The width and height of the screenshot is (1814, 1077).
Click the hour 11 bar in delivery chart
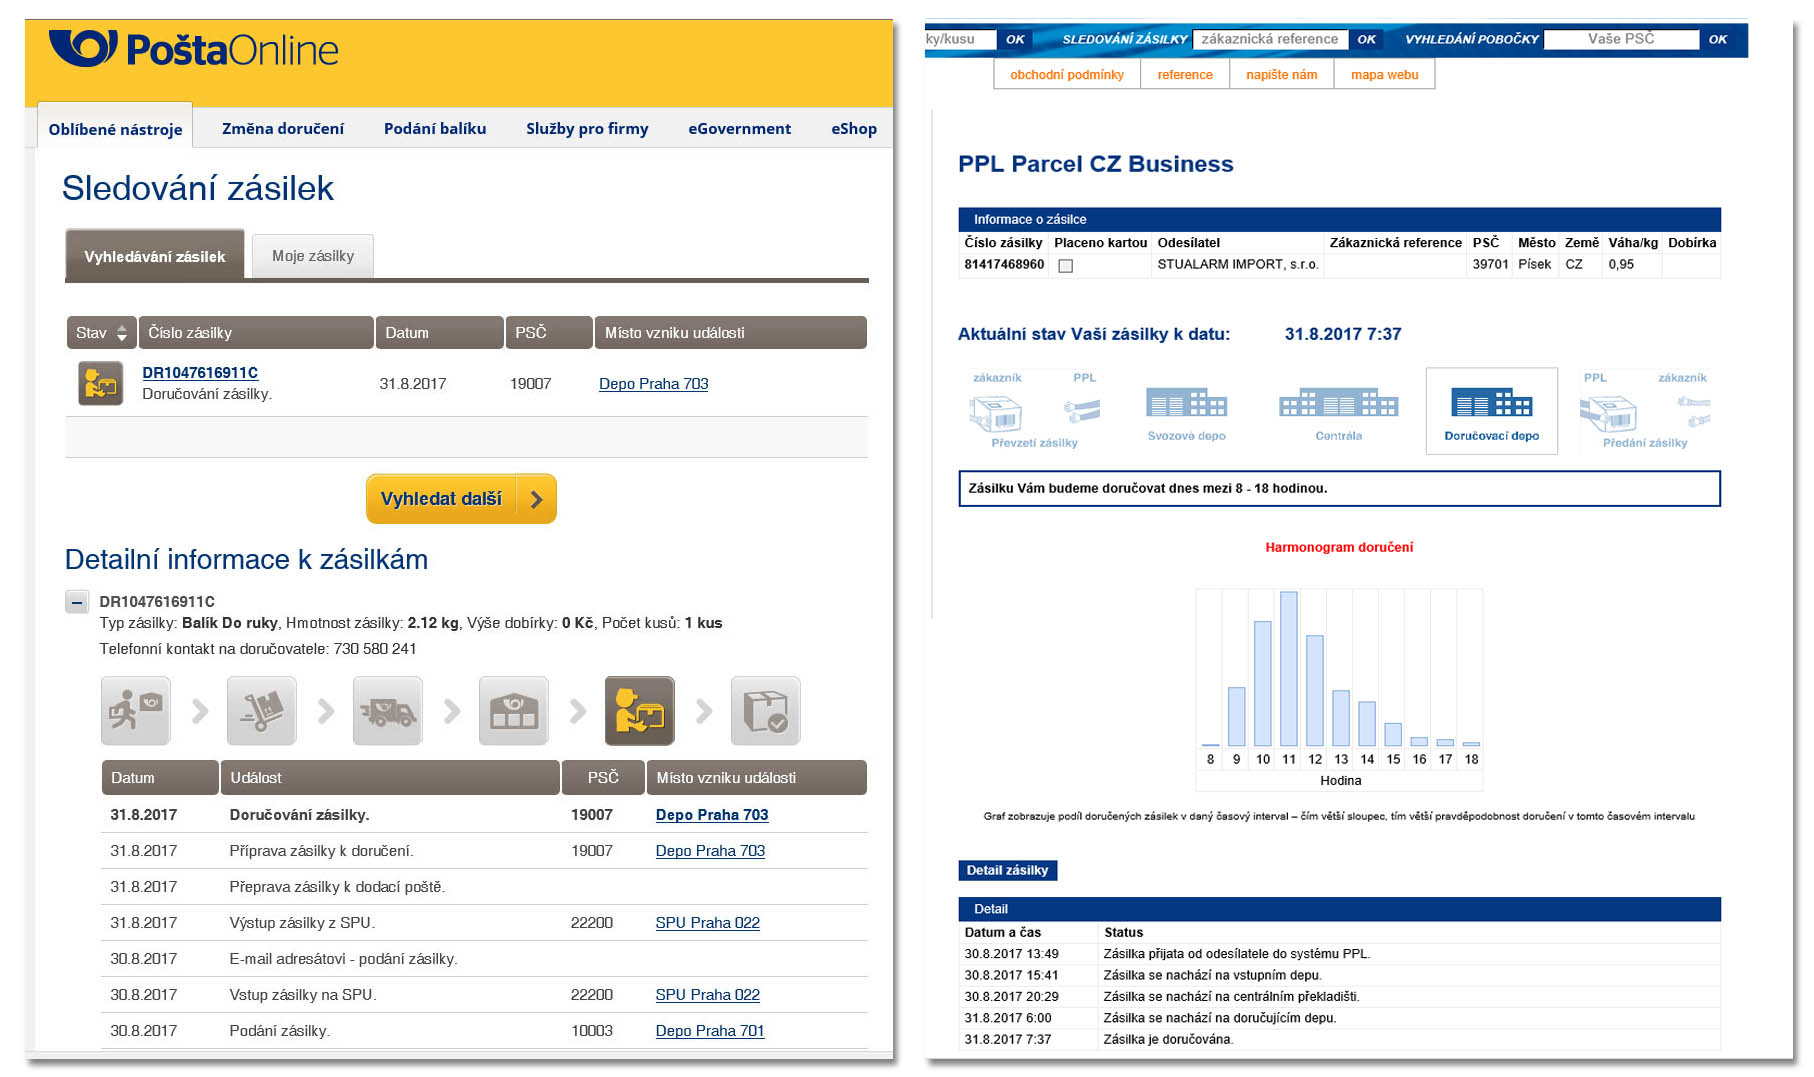(1289, 669)
